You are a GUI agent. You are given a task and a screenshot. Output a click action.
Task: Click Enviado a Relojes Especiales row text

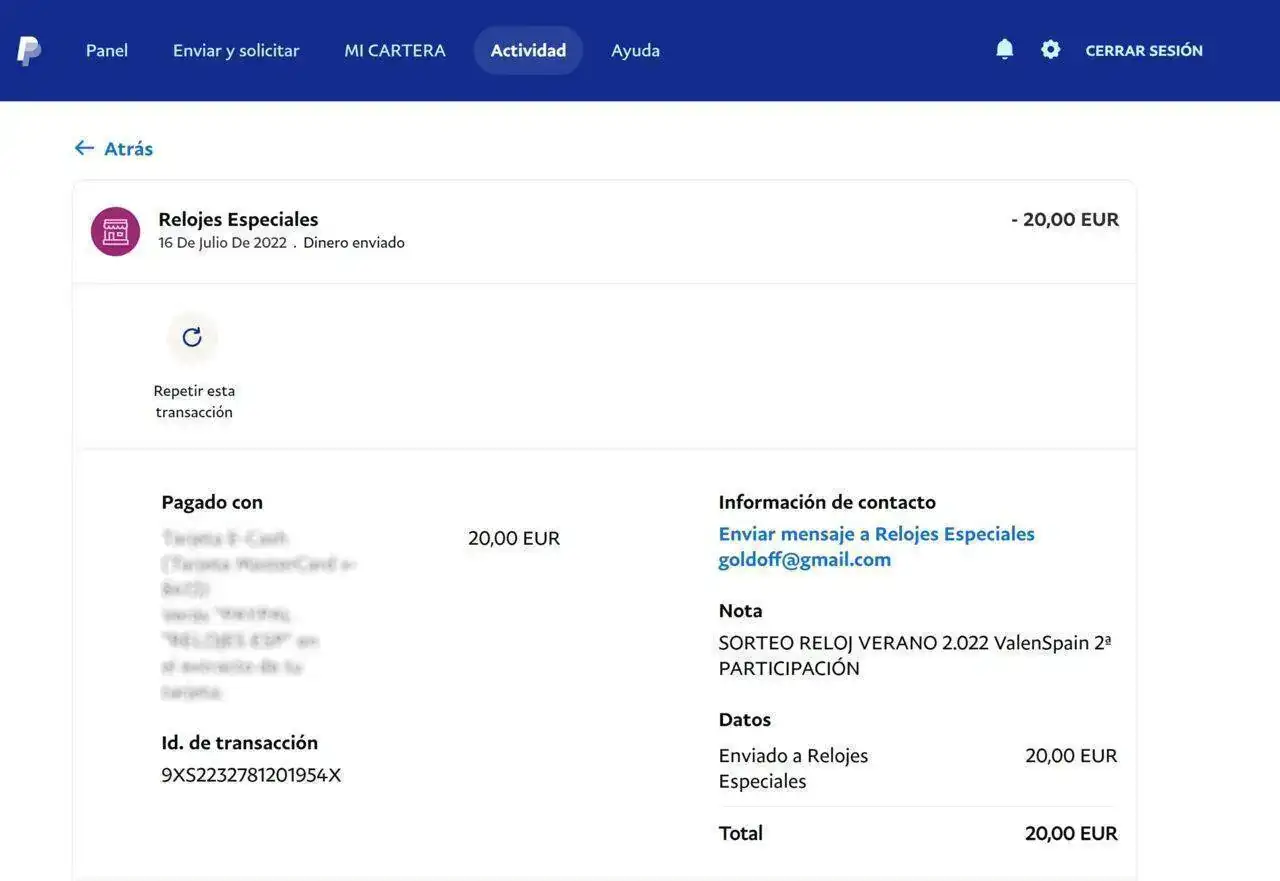pos(794,768)
